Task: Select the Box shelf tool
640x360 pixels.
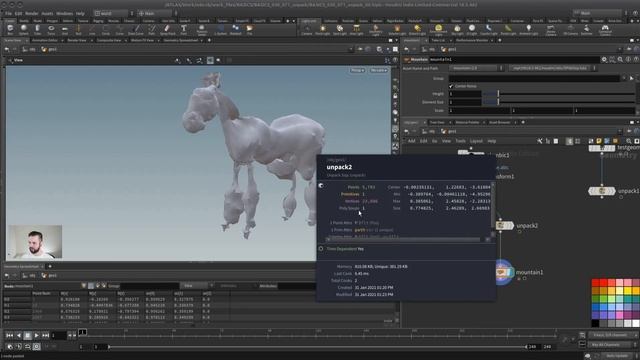Action: tap(10, 29)
